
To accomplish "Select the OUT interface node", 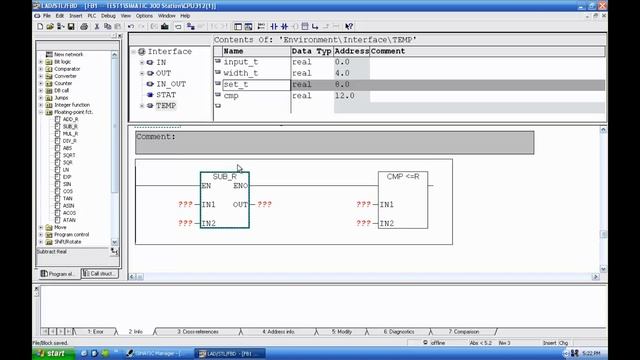I will (163, 73).
